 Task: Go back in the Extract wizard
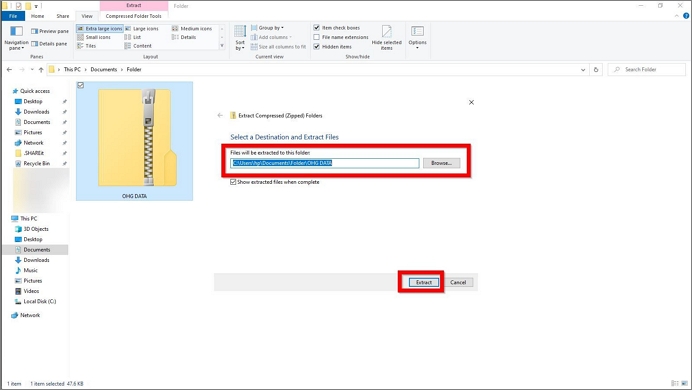point(220,116)
